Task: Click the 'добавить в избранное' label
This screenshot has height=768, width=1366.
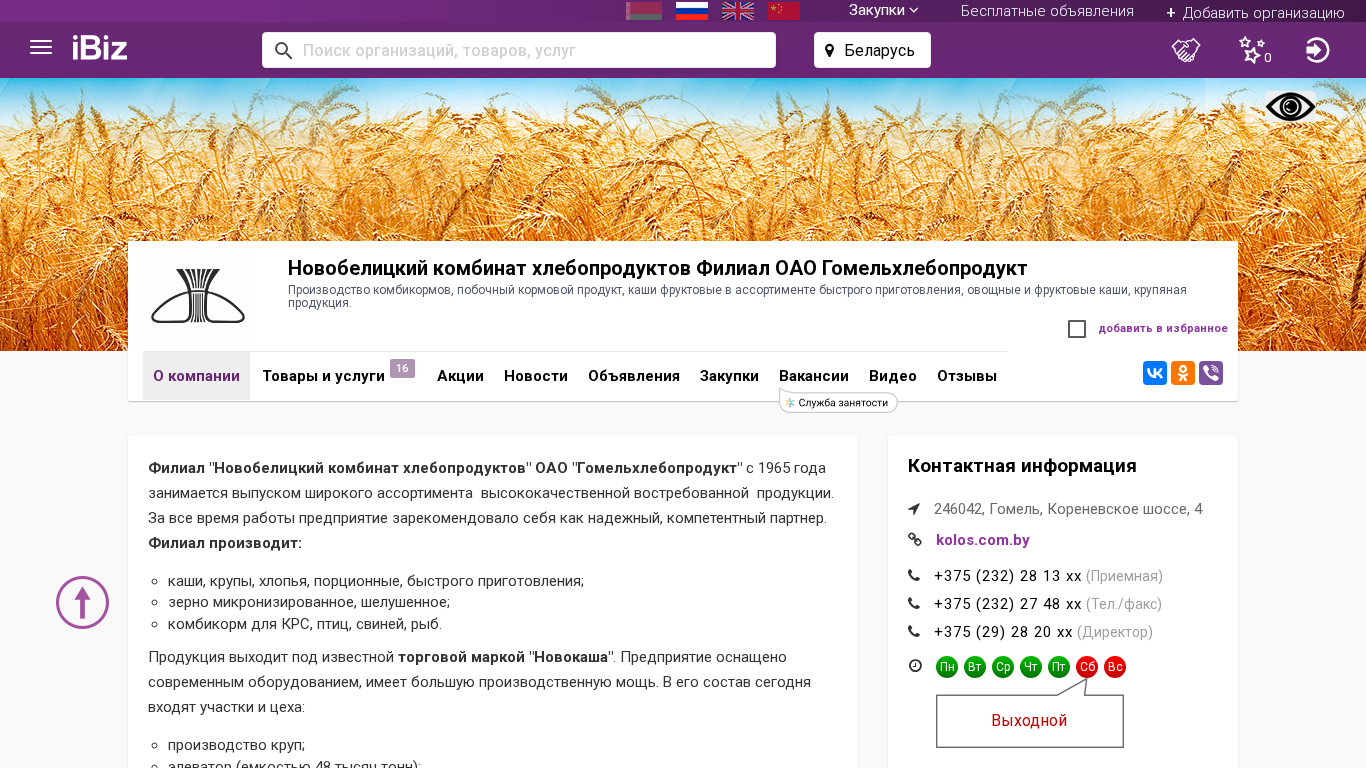Action: 1163,328
